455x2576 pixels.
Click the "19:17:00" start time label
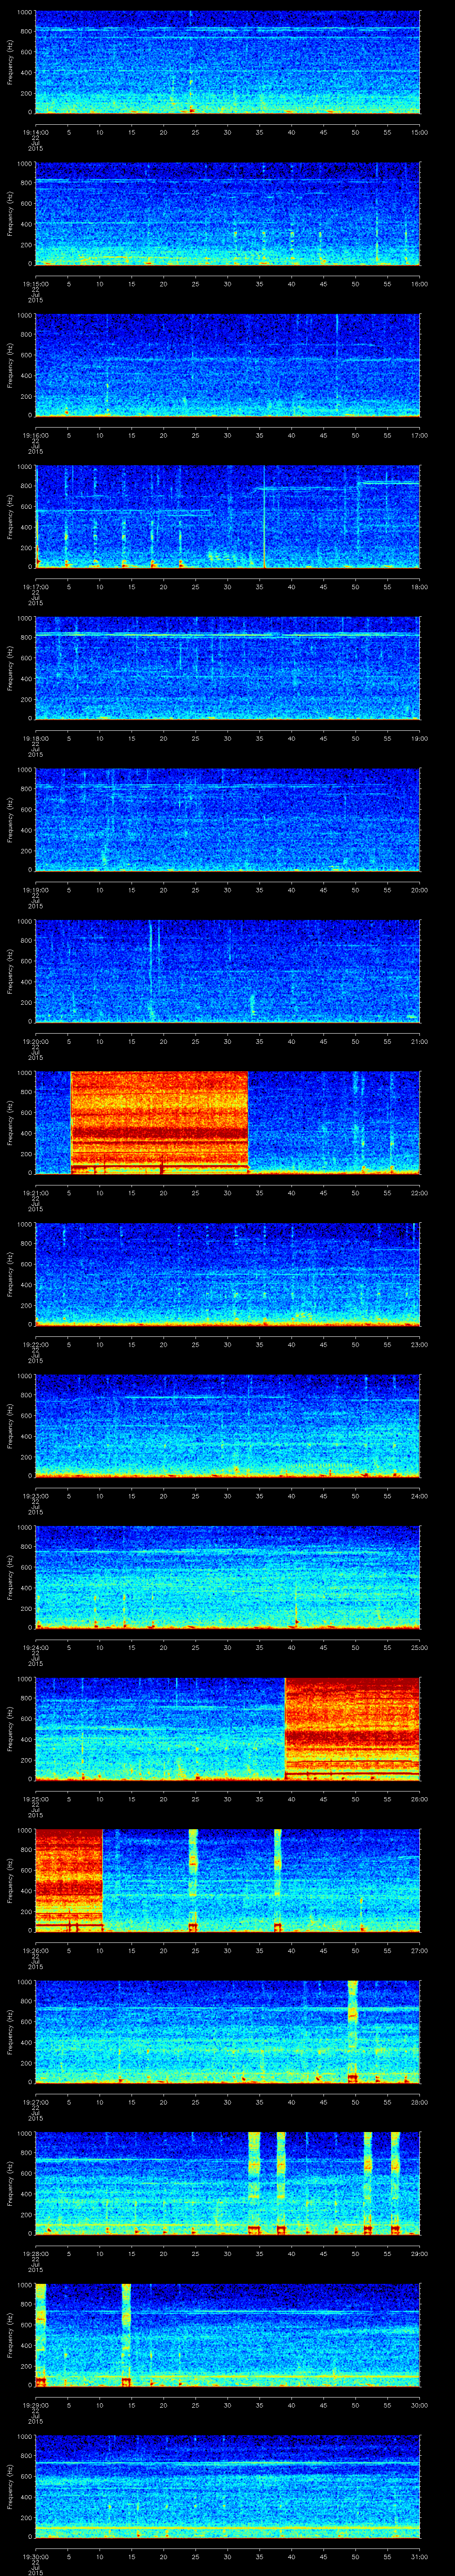coord(35,586)
